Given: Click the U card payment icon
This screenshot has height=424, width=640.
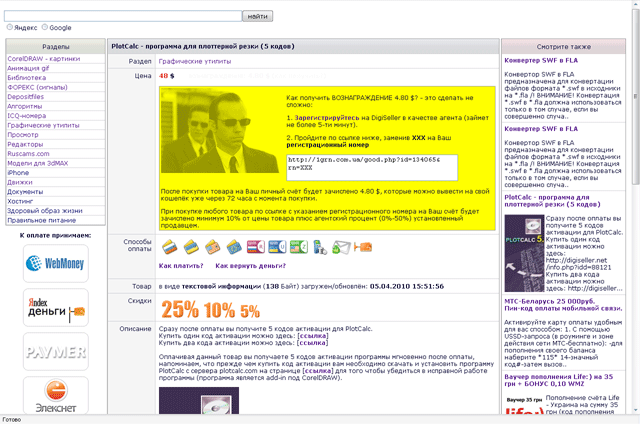Looking at the screenshot, I should click(277, 247).
